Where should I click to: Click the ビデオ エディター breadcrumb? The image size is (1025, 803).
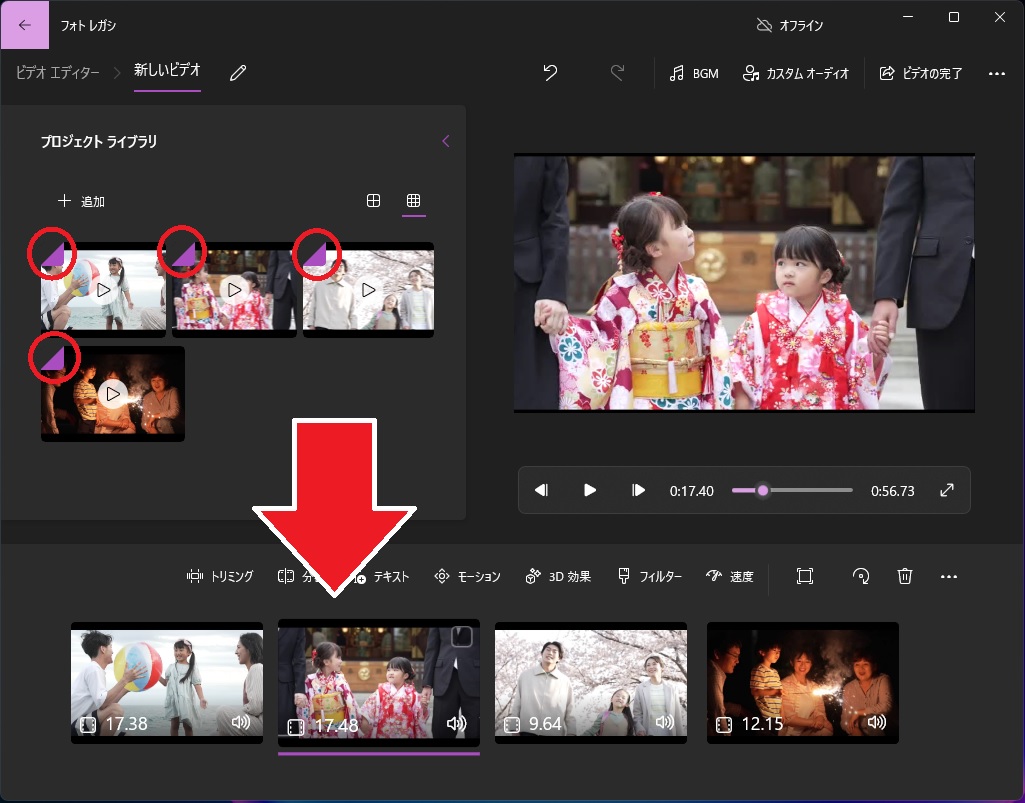coord(58,72)
